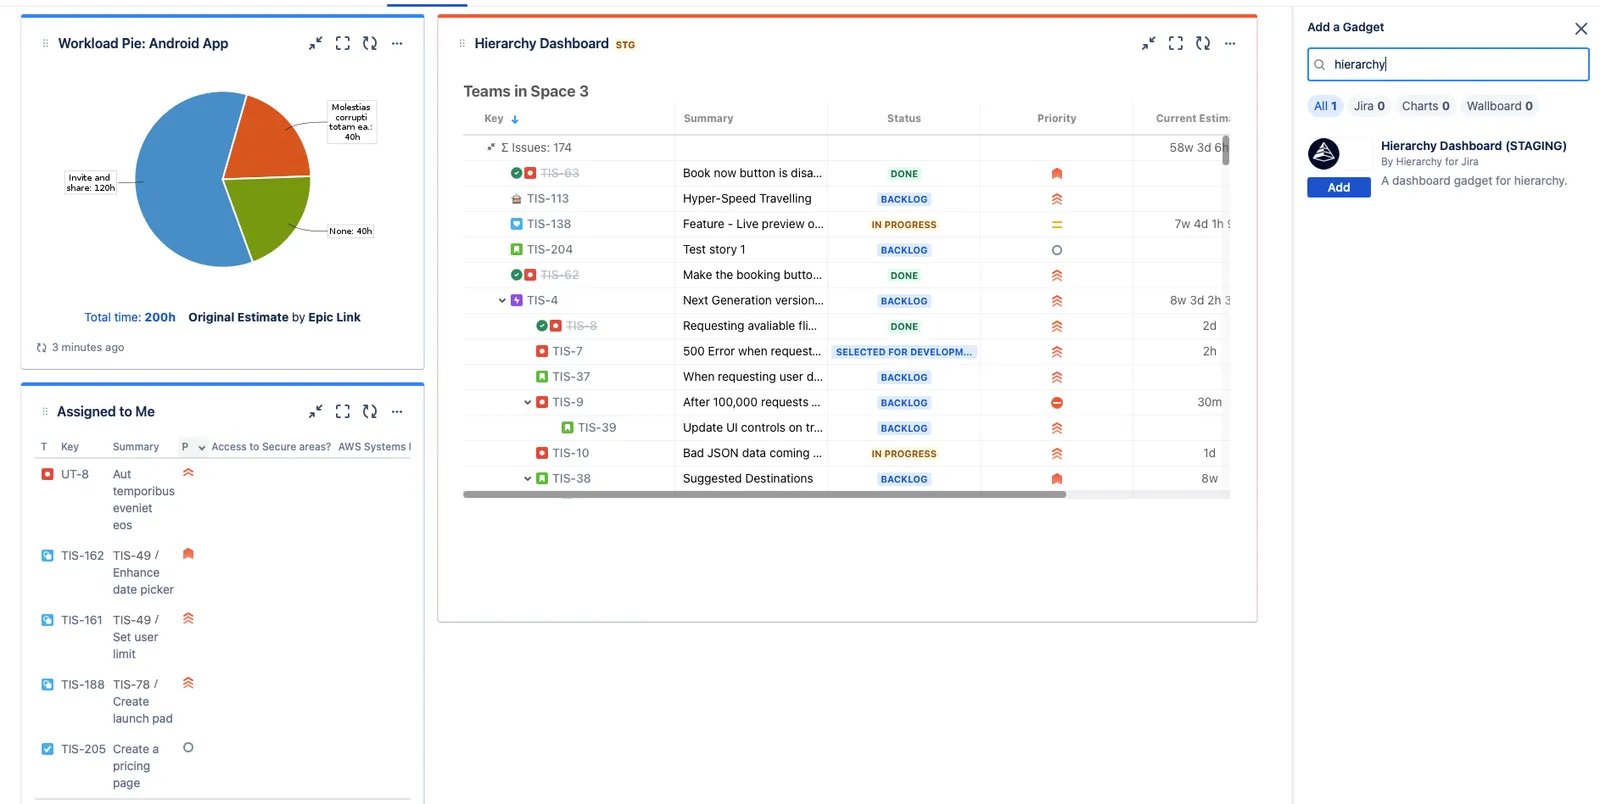Close the Add a Gadget panel
The image size is (1600, 804).
click(1581, 29)
